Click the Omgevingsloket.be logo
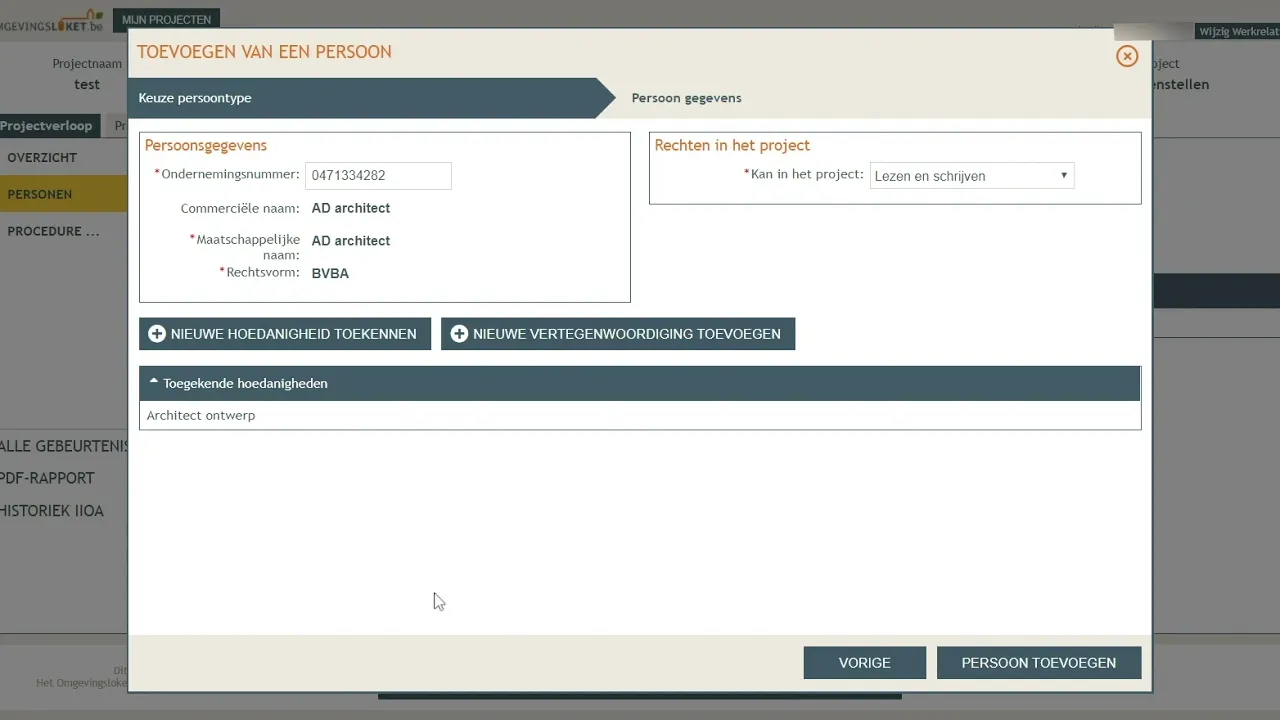Image resolution: width=1280 pixels, height=720 pixels. point(52,20)
